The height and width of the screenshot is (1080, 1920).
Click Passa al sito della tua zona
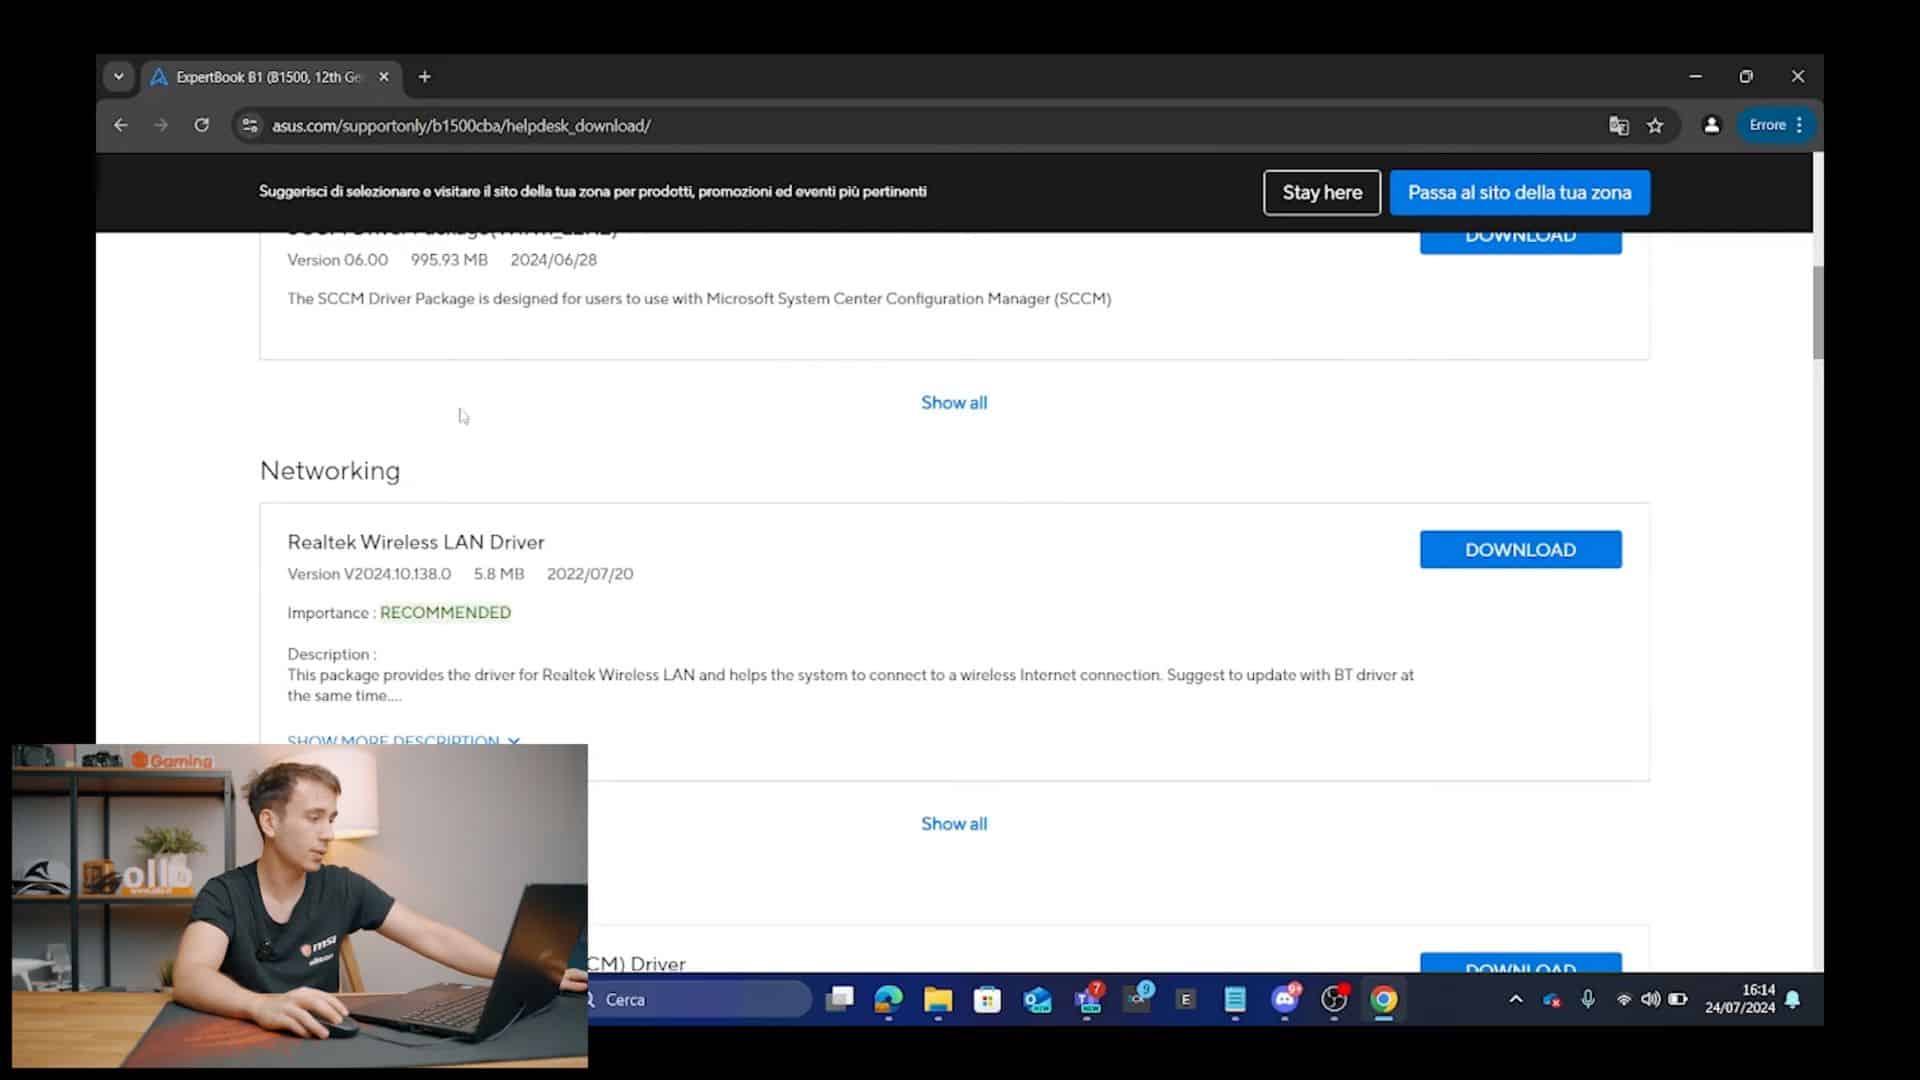(1519, 192)
